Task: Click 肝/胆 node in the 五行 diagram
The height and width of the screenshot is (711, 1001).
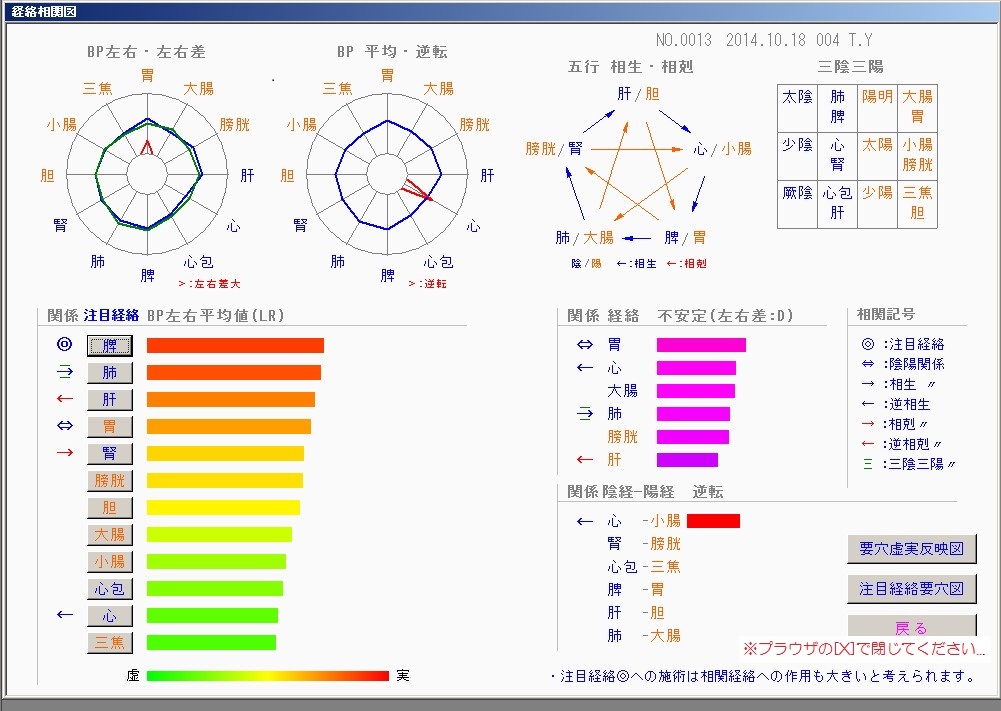Action: pos(637,94)
